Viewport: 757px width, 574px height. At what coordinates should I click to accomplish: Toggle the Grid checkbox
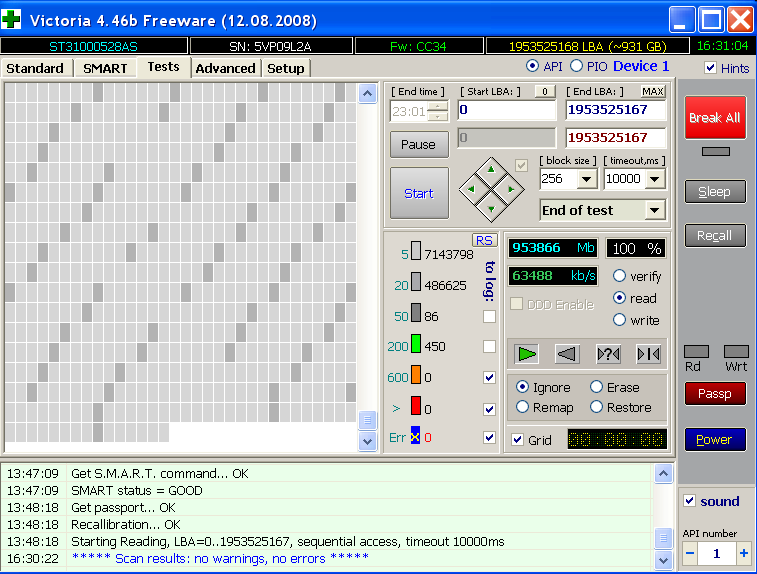tap(517, 439)
